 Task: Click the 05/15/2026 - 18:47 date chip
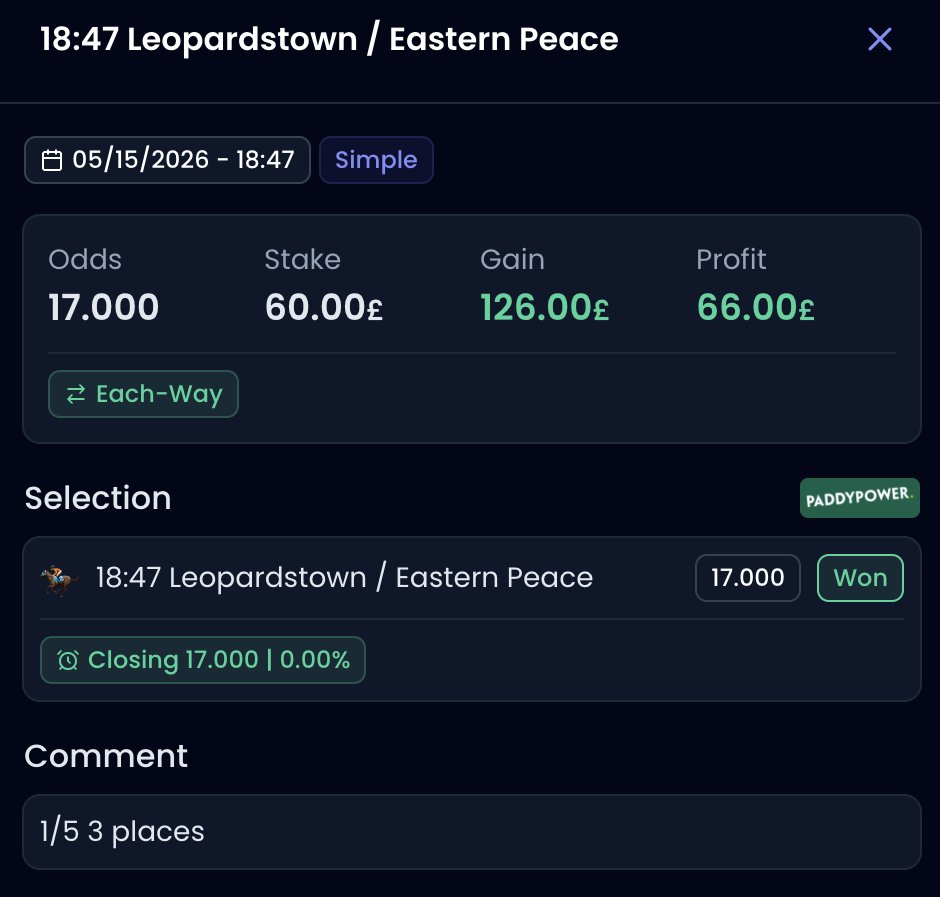click(167, 160)
